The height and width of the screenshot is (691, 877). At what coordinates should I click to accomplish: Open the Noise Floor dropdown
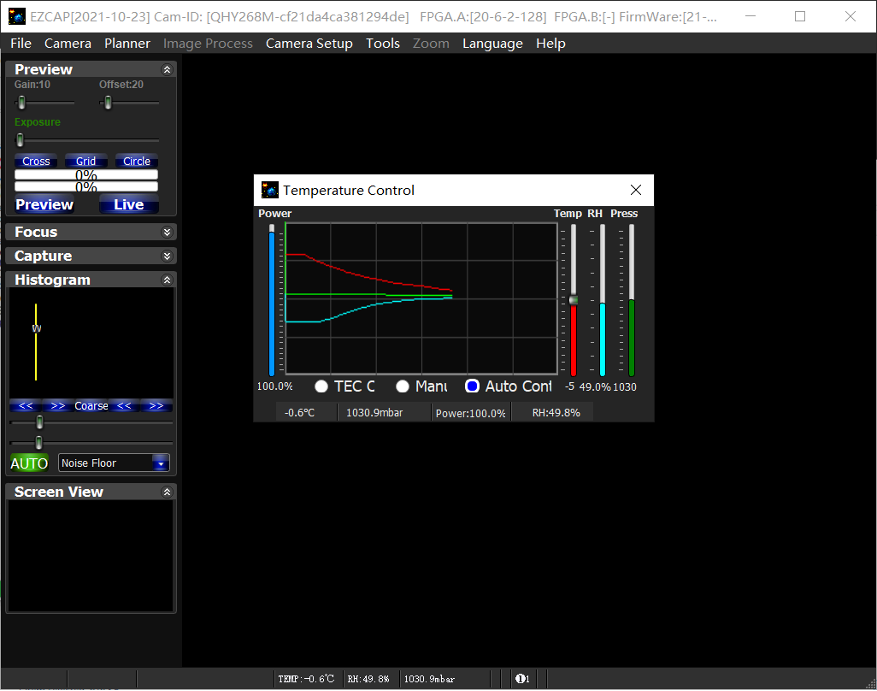(160, 463)
